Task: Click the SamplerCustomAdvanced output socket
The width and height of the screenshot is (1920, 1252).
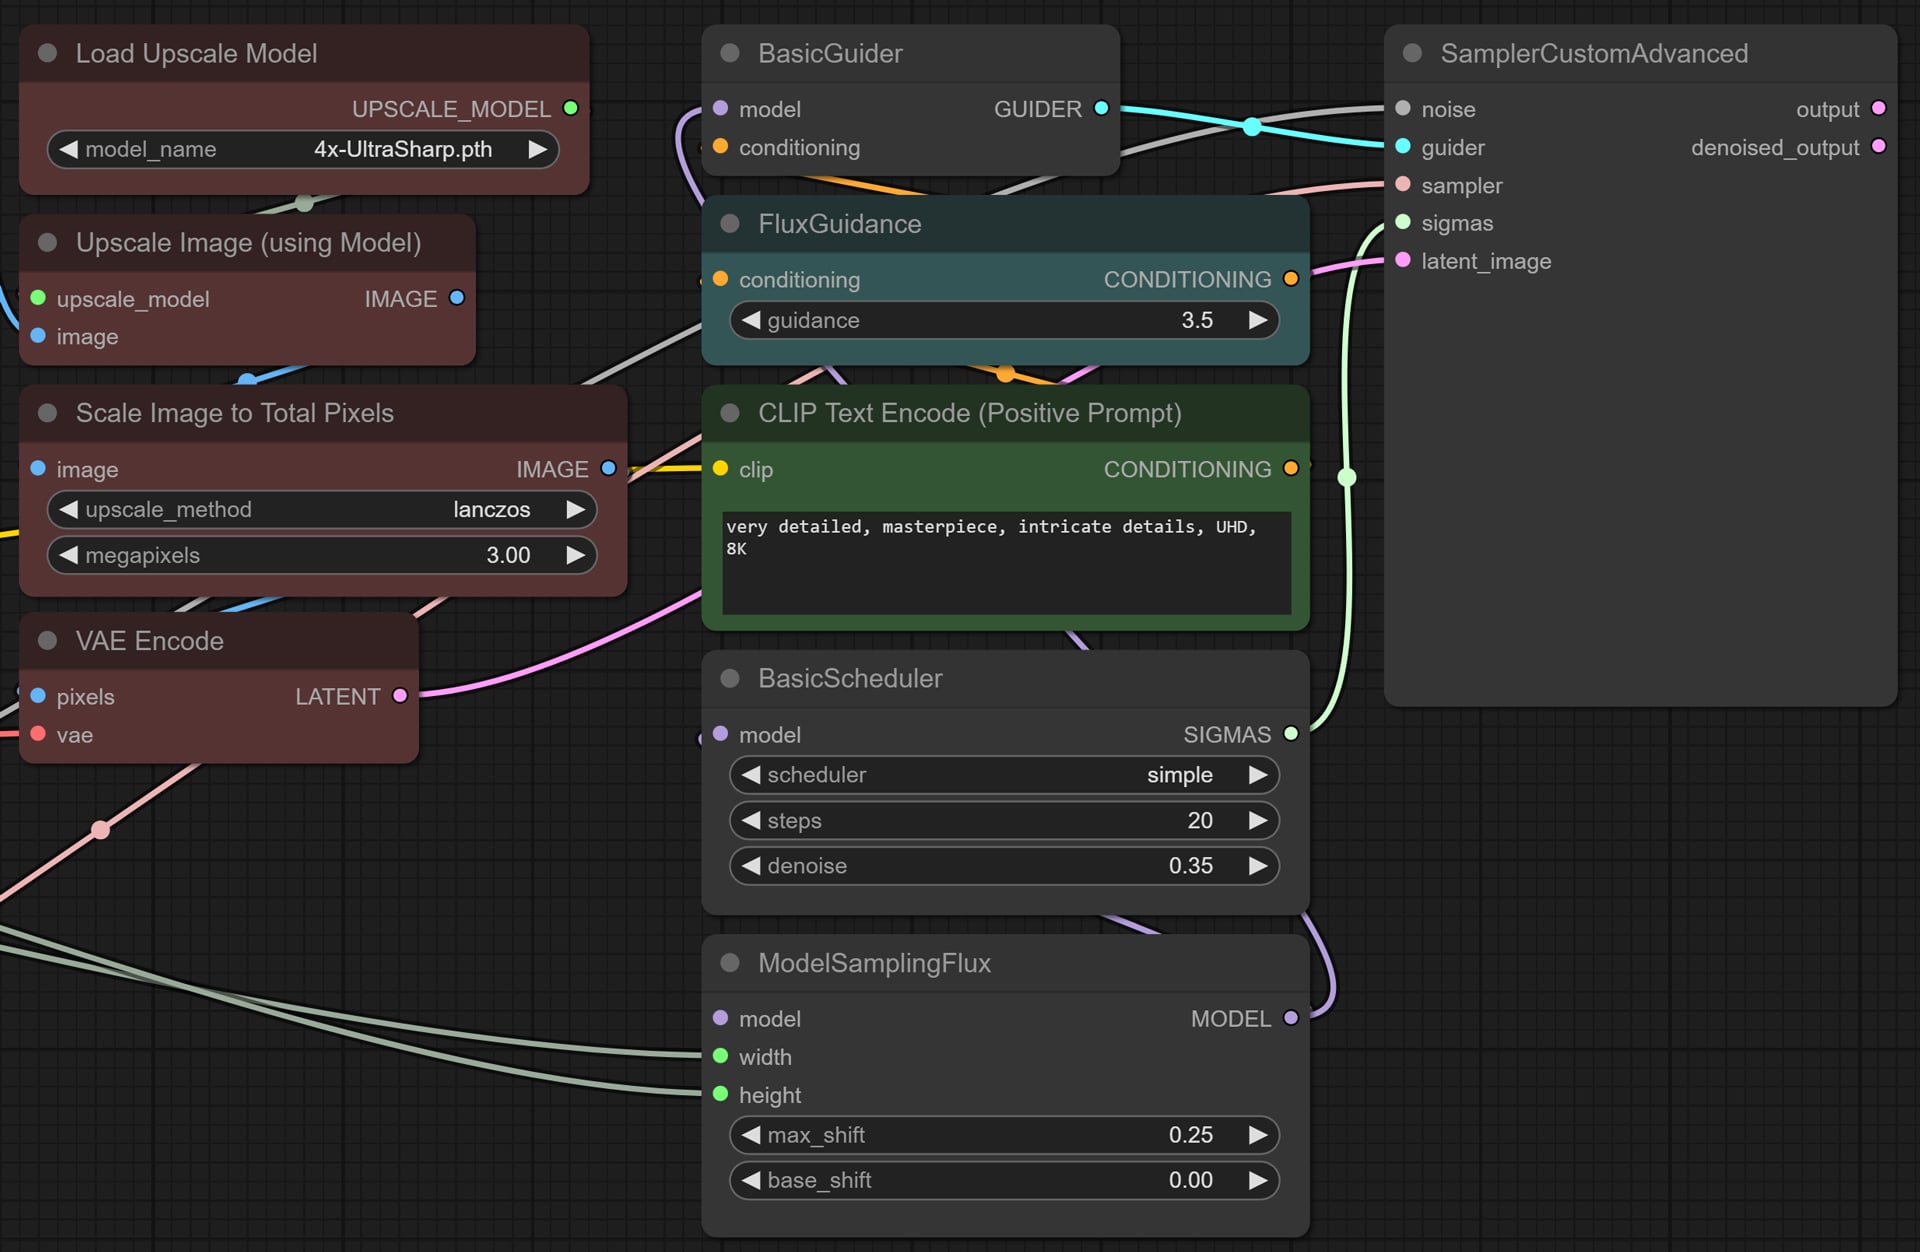Action: point(1879,108)
